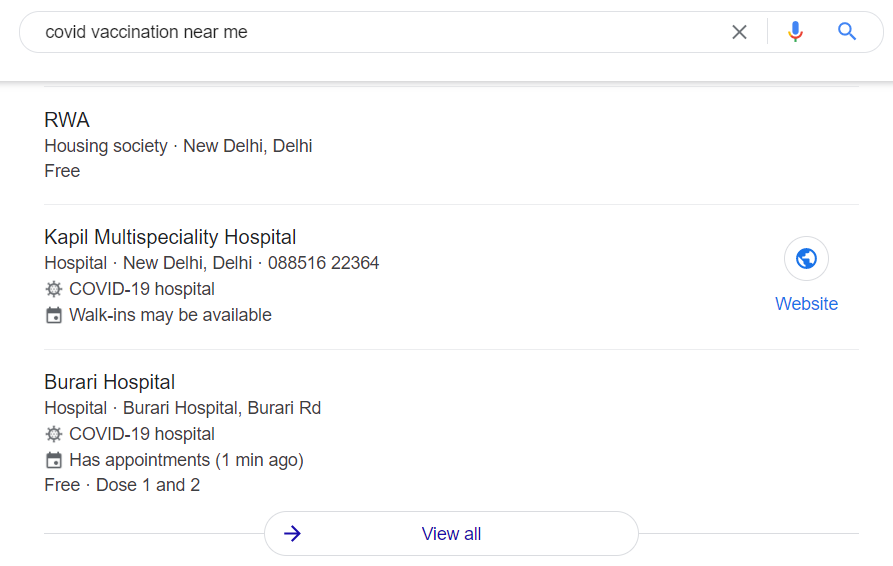This screenshot has height=566, width=893.
Task: Clear the search box with X icon
Action: click(739, 32)
